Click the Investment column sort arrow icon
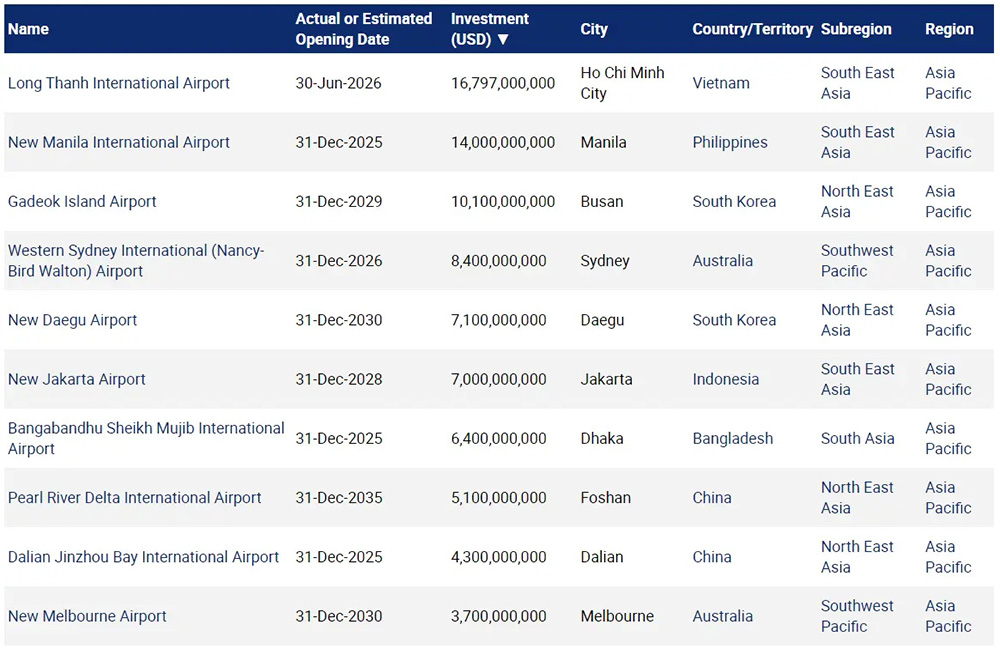 (x=503, y=40)
